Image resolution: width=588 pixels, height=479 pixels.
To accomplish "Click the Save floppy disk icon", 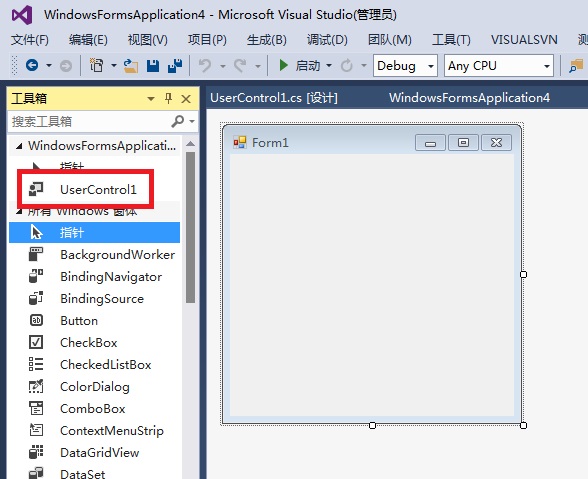I will 153,66.
